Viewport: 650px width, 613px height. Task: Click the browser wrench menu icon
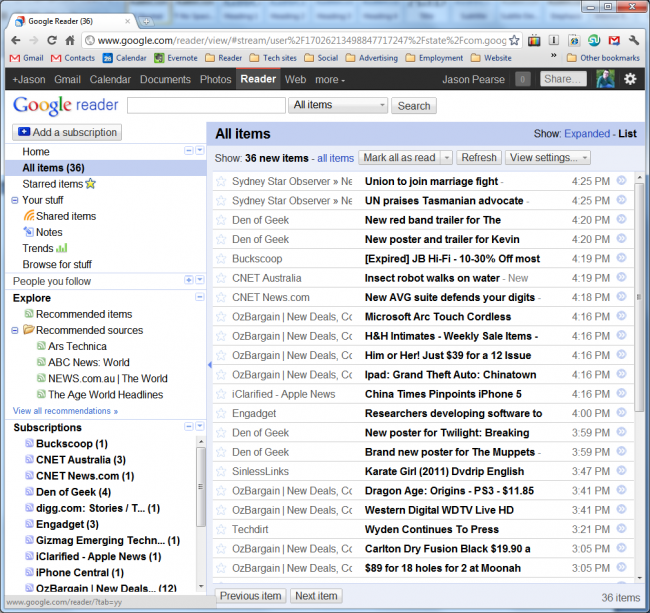pyautogui.click(x=634, y=40)
